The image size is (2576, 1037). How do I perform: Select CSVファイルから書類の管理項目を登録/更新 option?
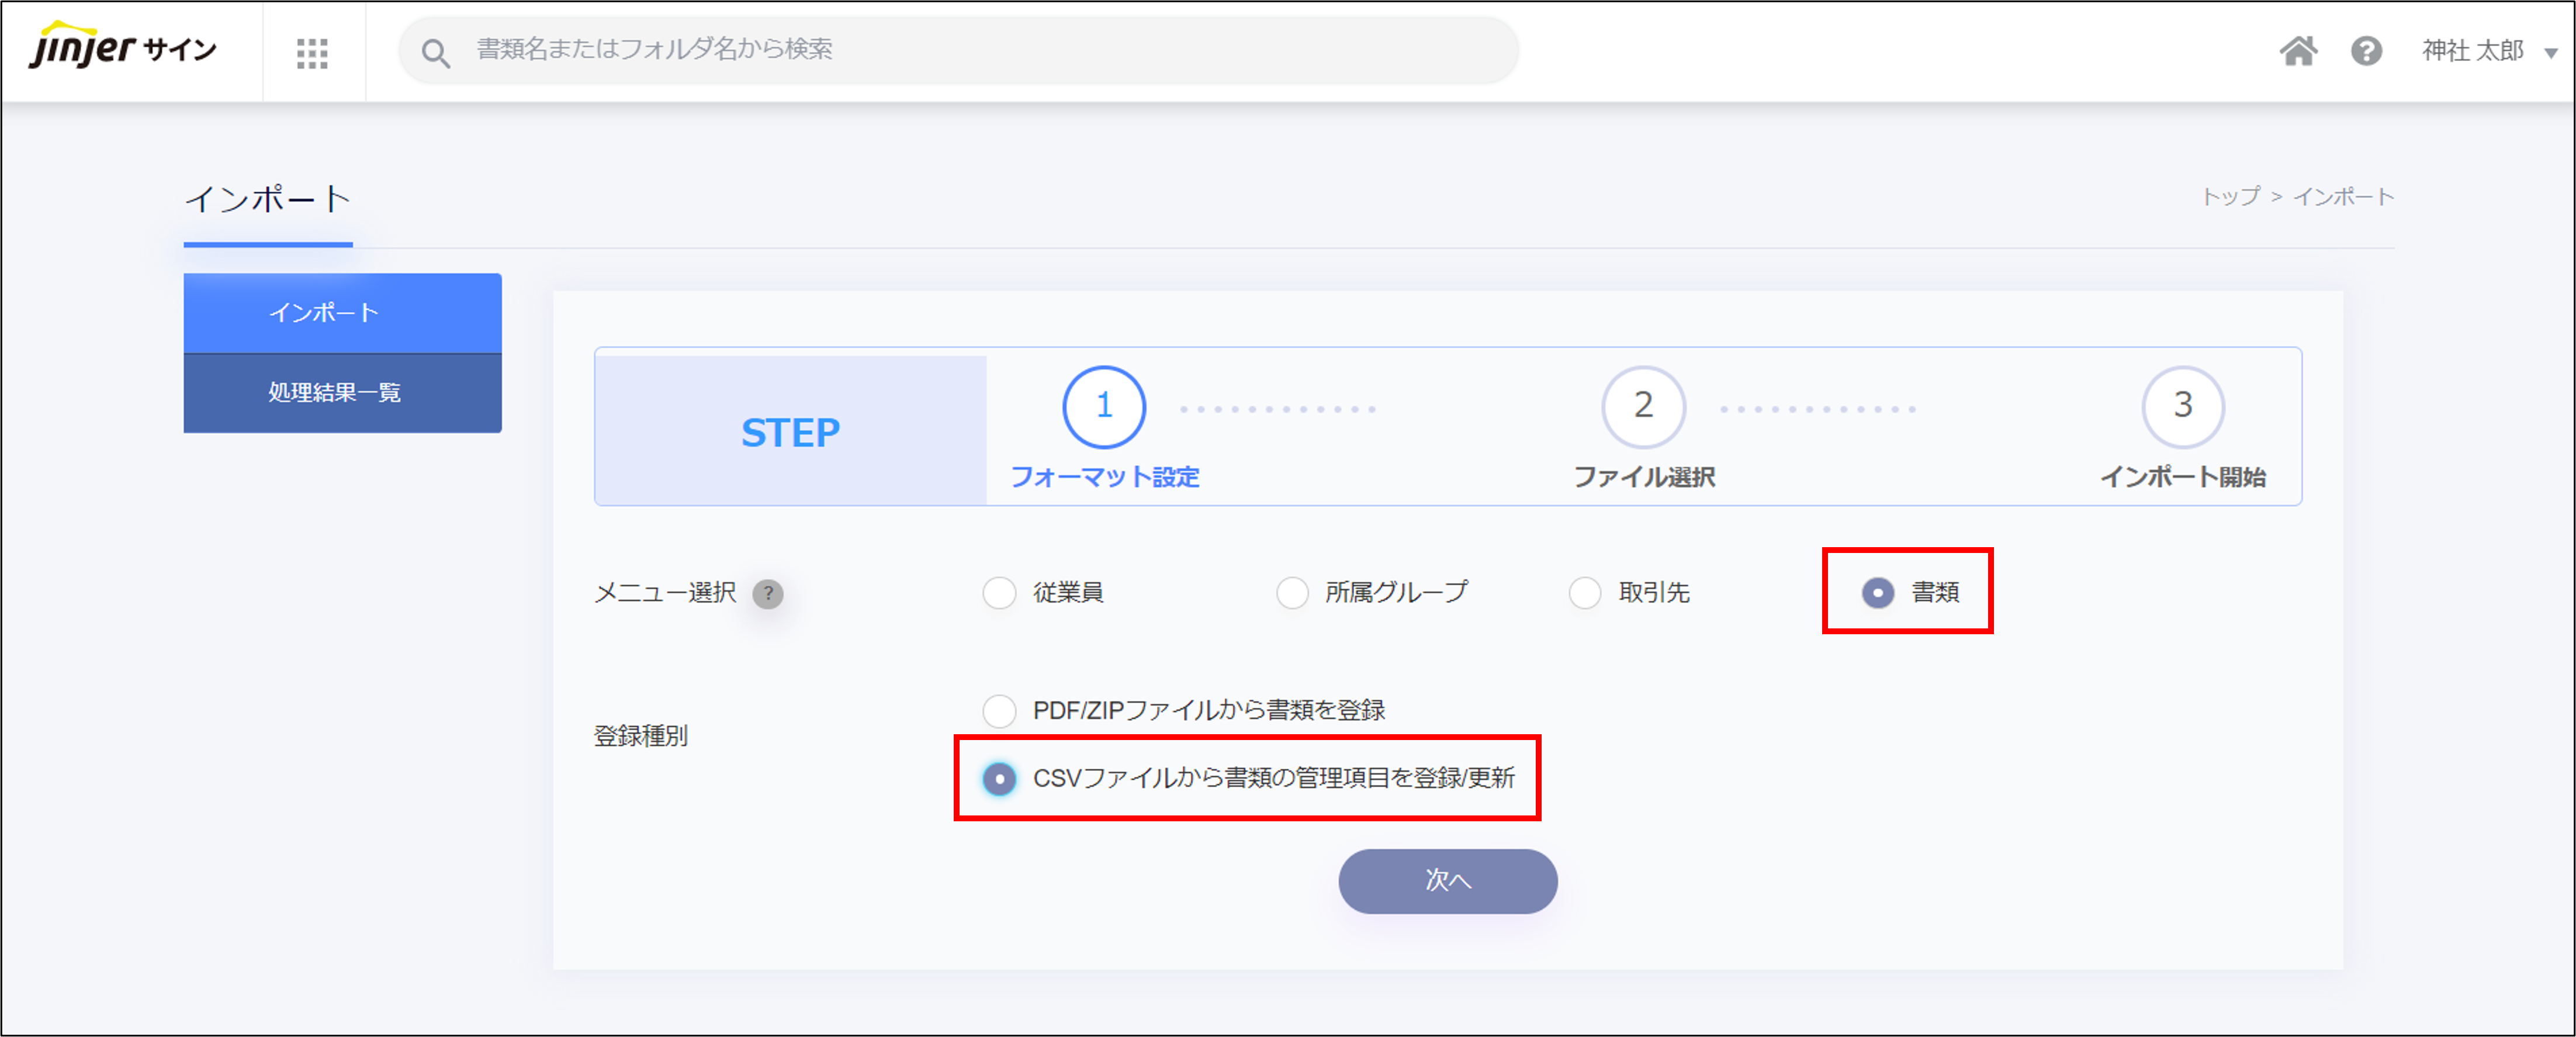tap(999, 779)
